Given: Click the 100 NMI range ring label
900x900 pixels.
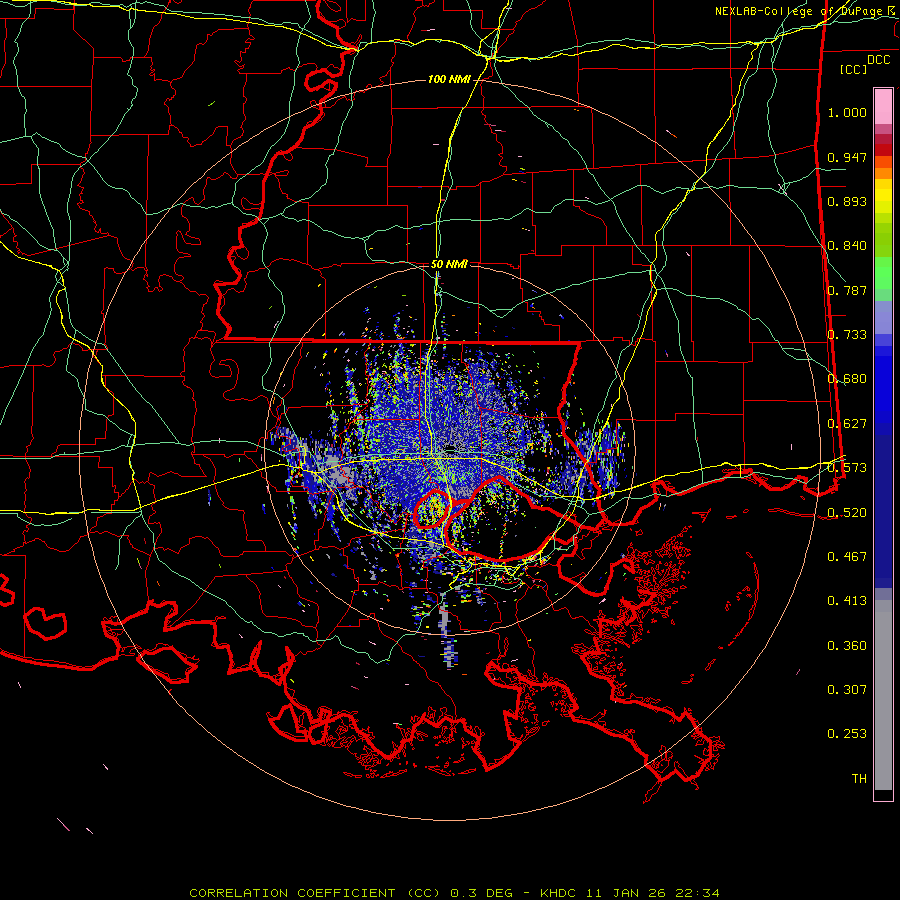Looking at the screenshot, I should (449, 79).
